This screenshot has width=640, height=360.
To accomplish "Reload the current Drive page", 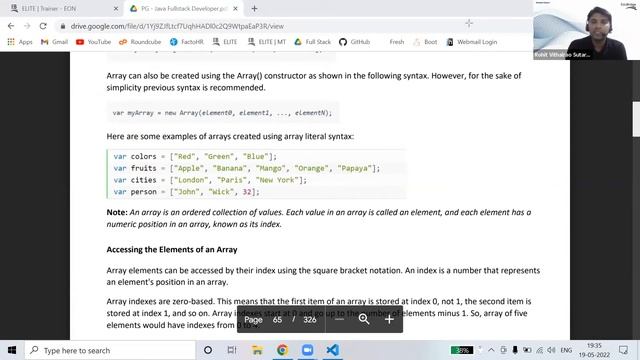I will 43,26.
